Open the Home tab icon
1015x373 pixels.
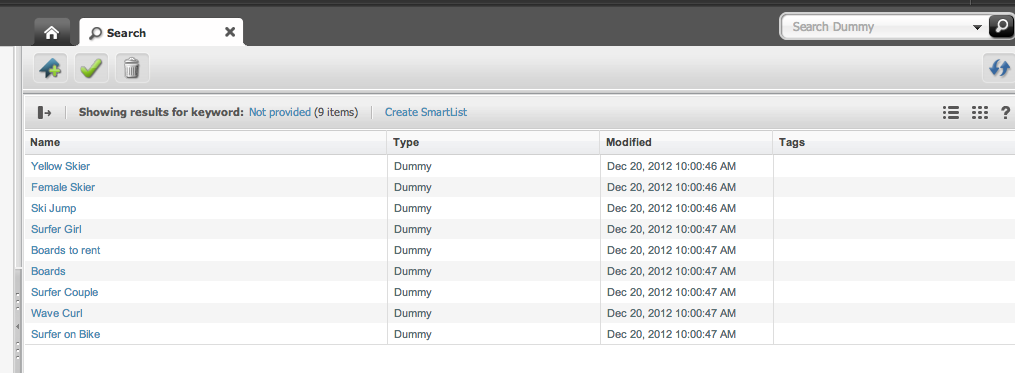coord(52,32)
